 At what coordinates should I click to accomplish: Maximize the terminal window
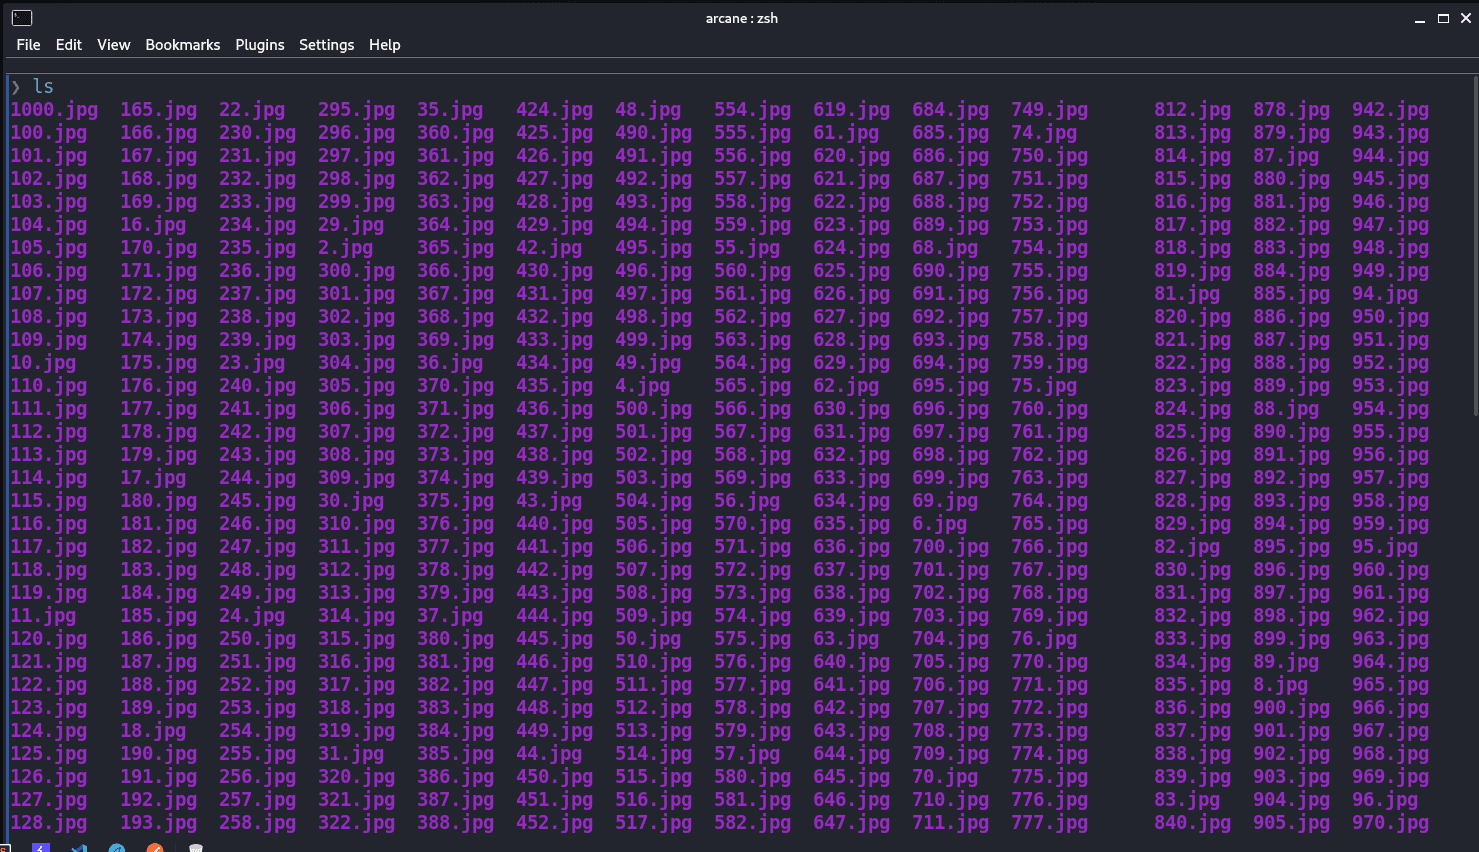click(1443, 19)
